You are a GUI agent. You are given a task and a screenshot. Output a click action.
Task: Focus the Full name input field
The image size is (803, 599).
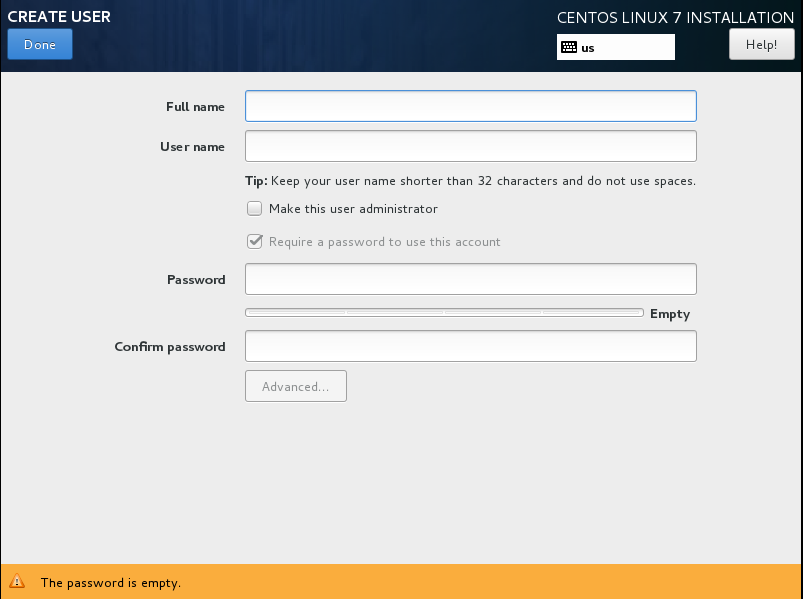(471, 106)
